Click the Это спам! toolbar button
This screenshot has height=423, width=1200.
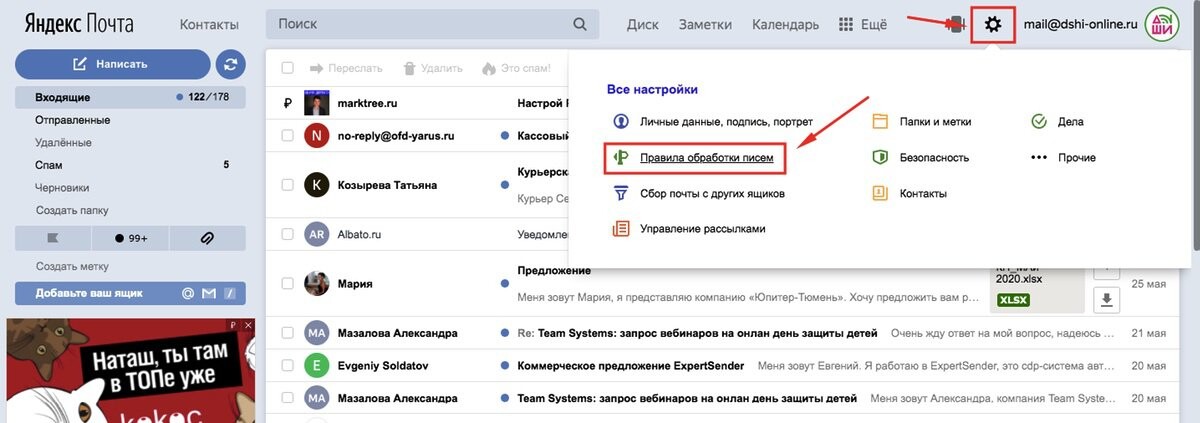pyautogui.click(x=516, y=68)
